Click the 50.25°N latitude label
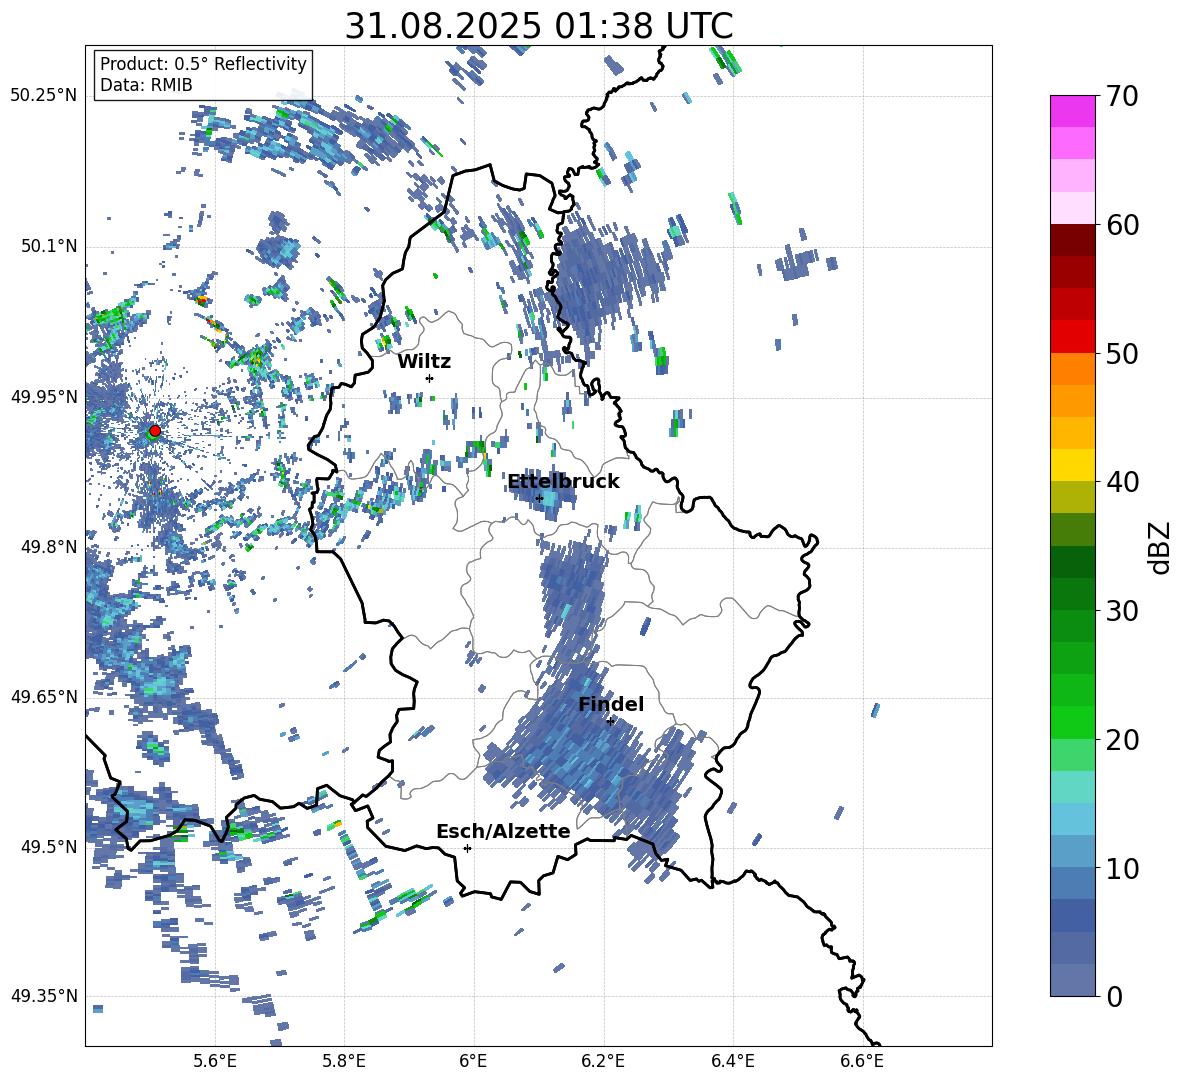This screenshot has width=1184, height=1081. (44, 96)
